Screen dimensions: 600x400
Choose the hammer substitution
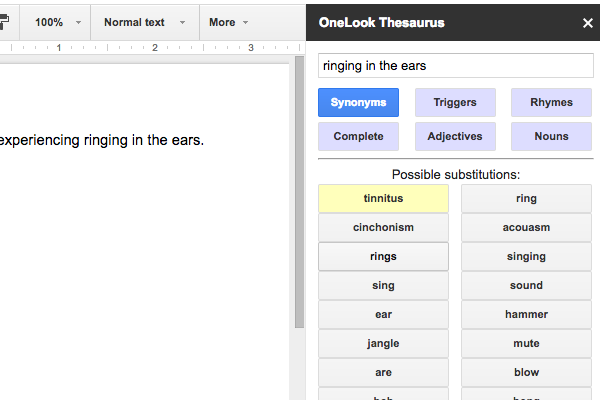pyautogui.click(x=526, y=315)
